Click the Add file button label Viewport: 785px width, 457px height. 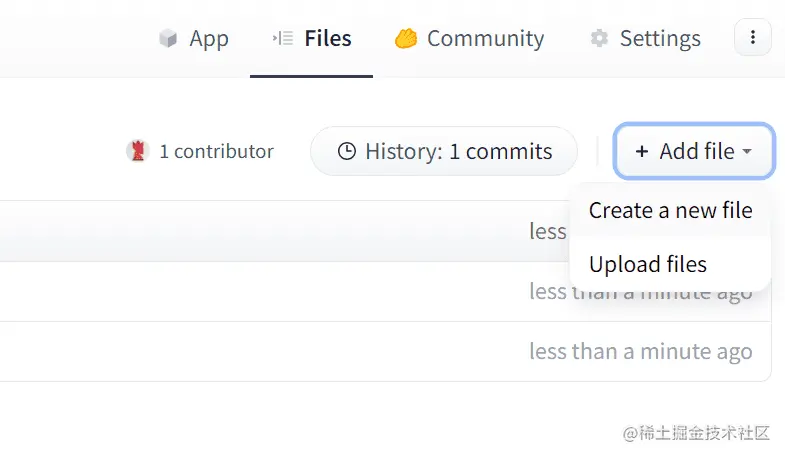point(697,152)
